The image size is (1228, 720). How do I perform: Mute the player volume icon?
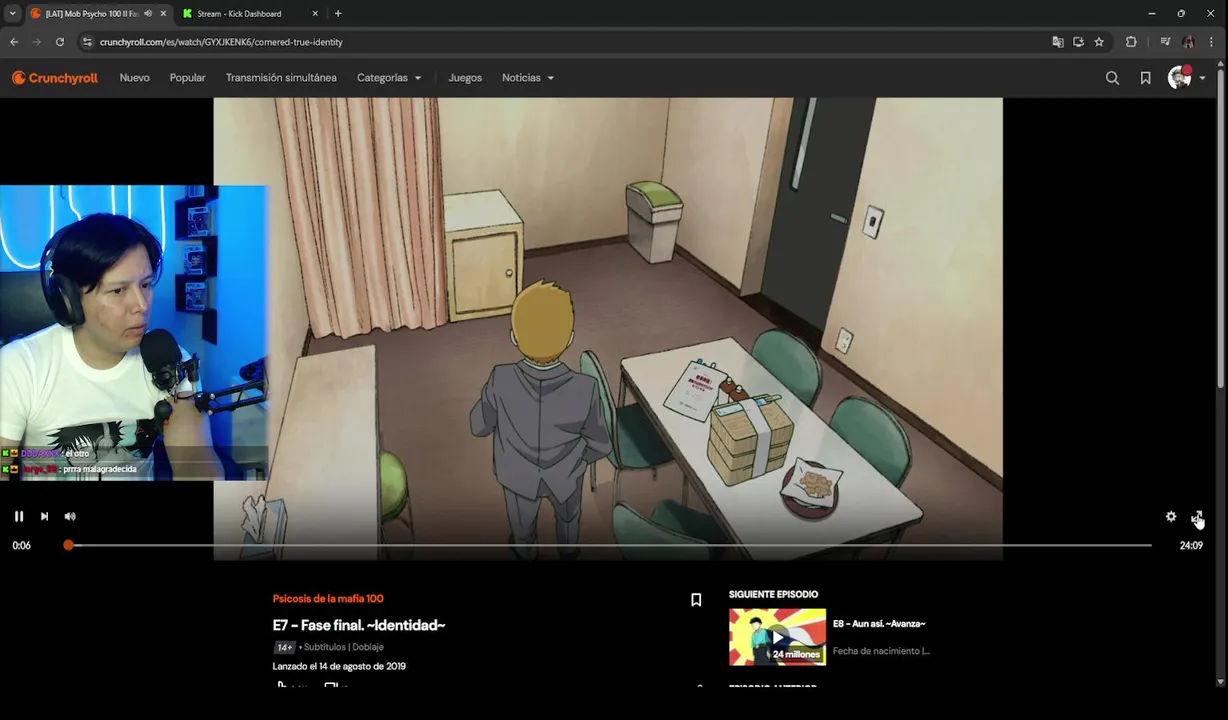pos(70,516)
